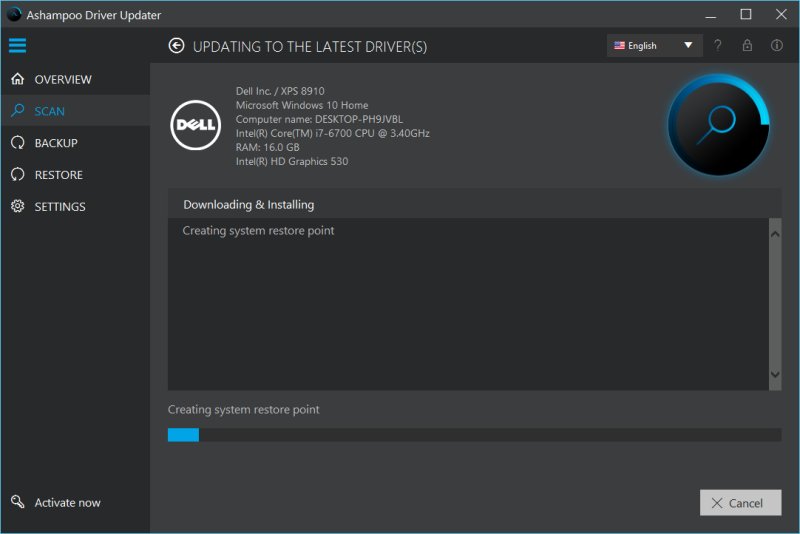Open the English language dropdown
This screenshot has height=534, width=800.
pyautogui.click(x=655, y=45)
